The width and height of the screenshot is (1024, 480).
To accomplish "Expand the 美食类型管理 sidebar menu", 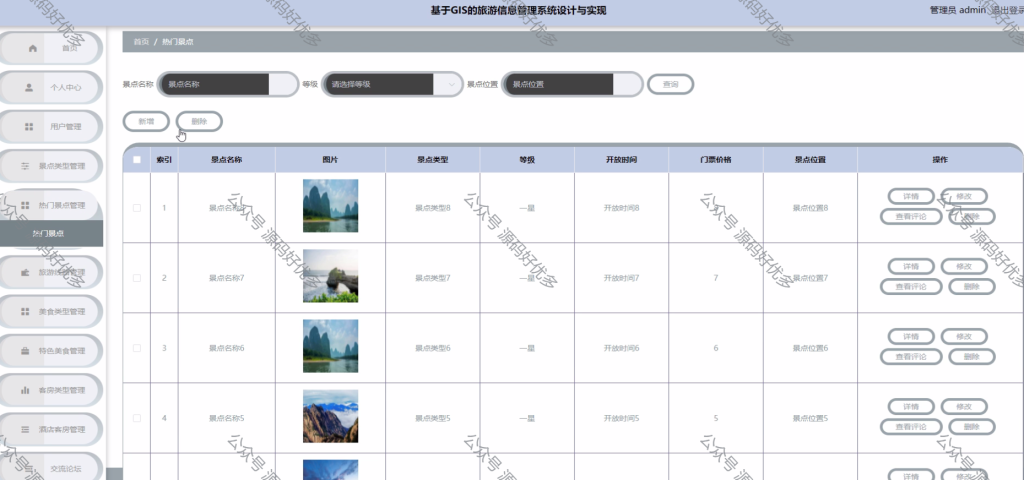I will click(x=52, y=312).
